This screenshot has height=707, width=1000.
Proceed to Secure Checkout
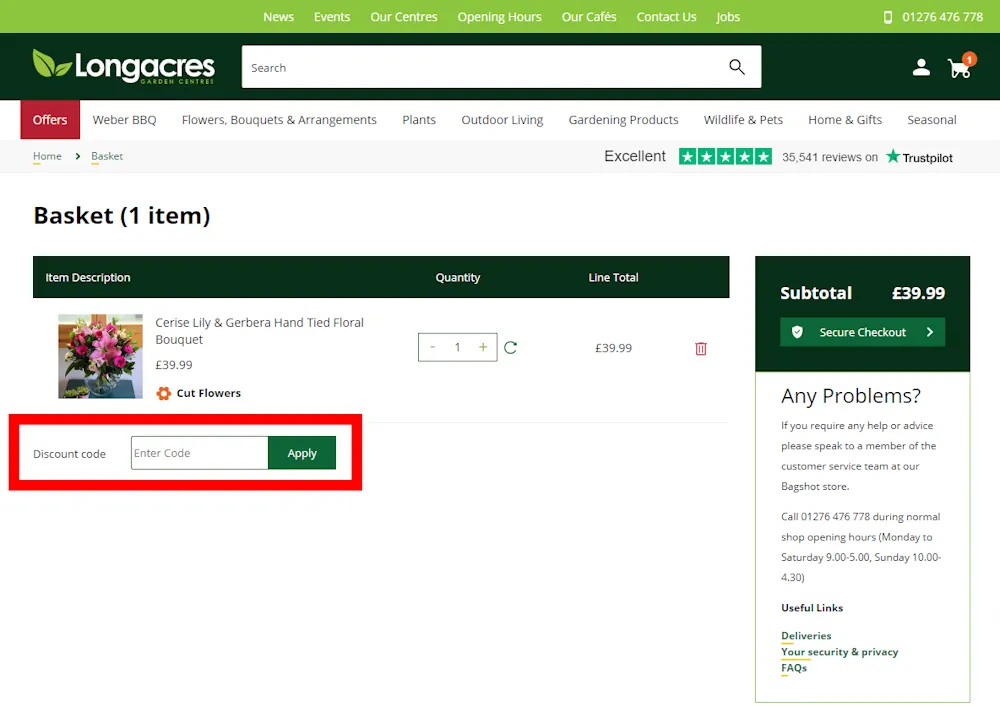(862, 332)
